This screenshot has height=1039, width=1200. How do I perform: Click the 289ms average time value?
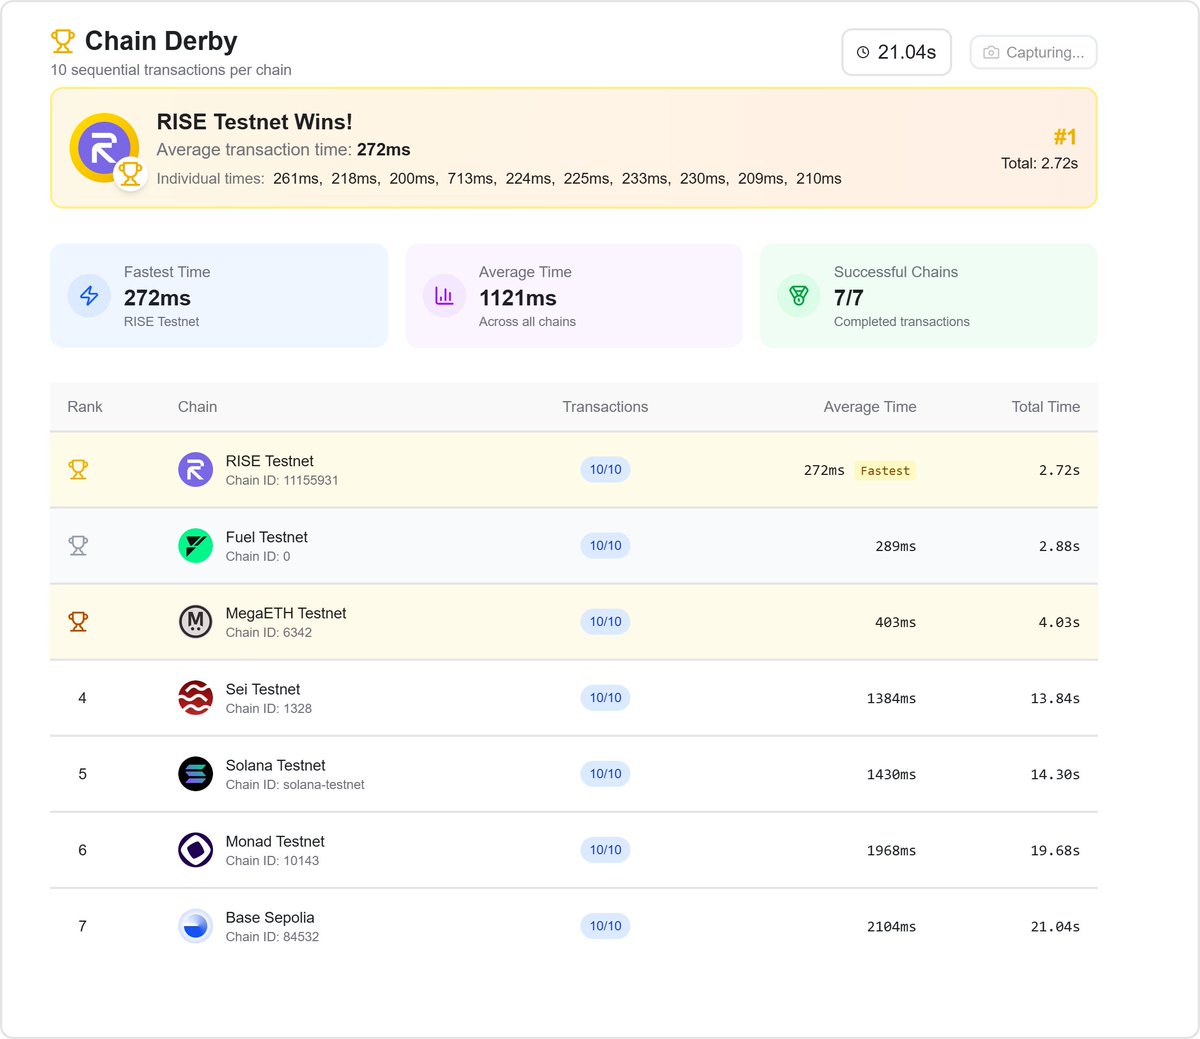click(x=895, y=546)
